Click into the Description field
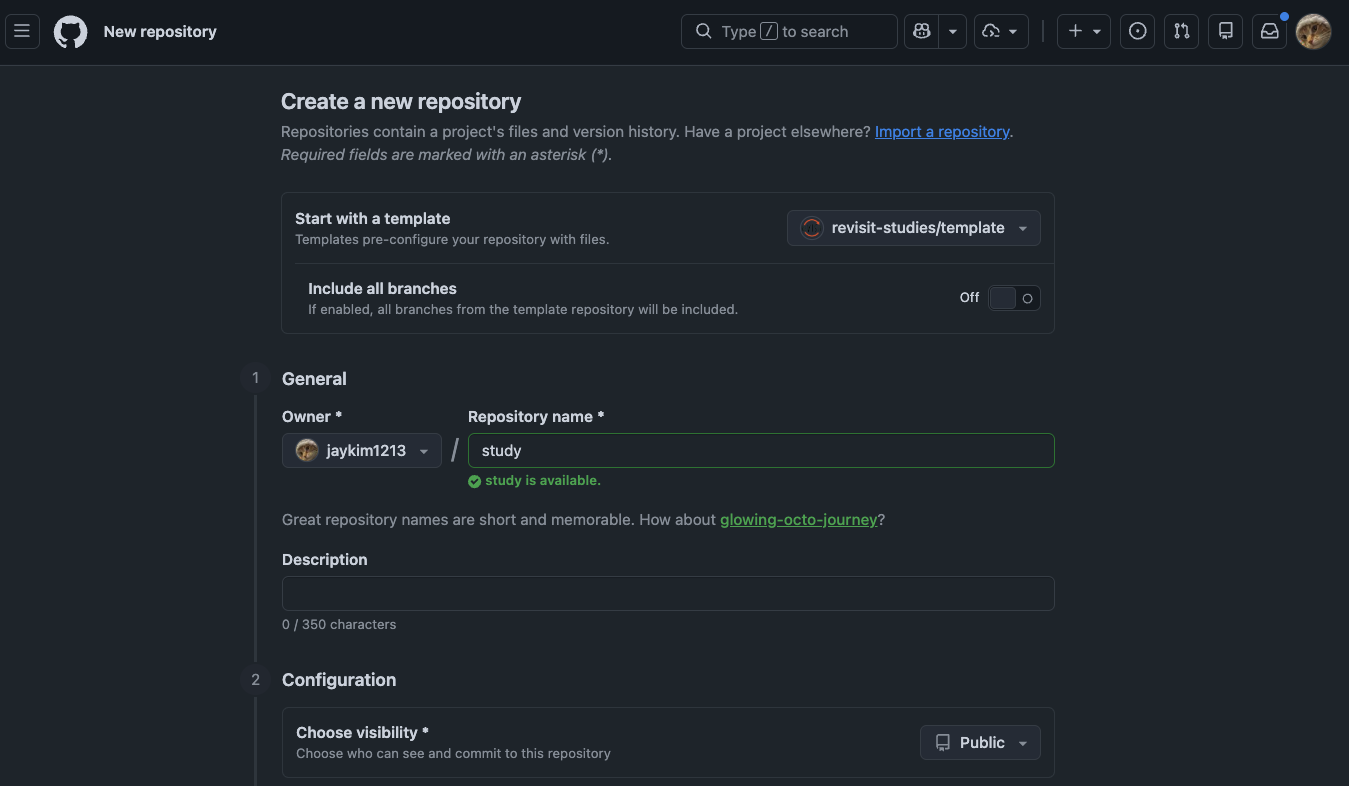This screenshot has height=786, width=1349. click(668, 594)
